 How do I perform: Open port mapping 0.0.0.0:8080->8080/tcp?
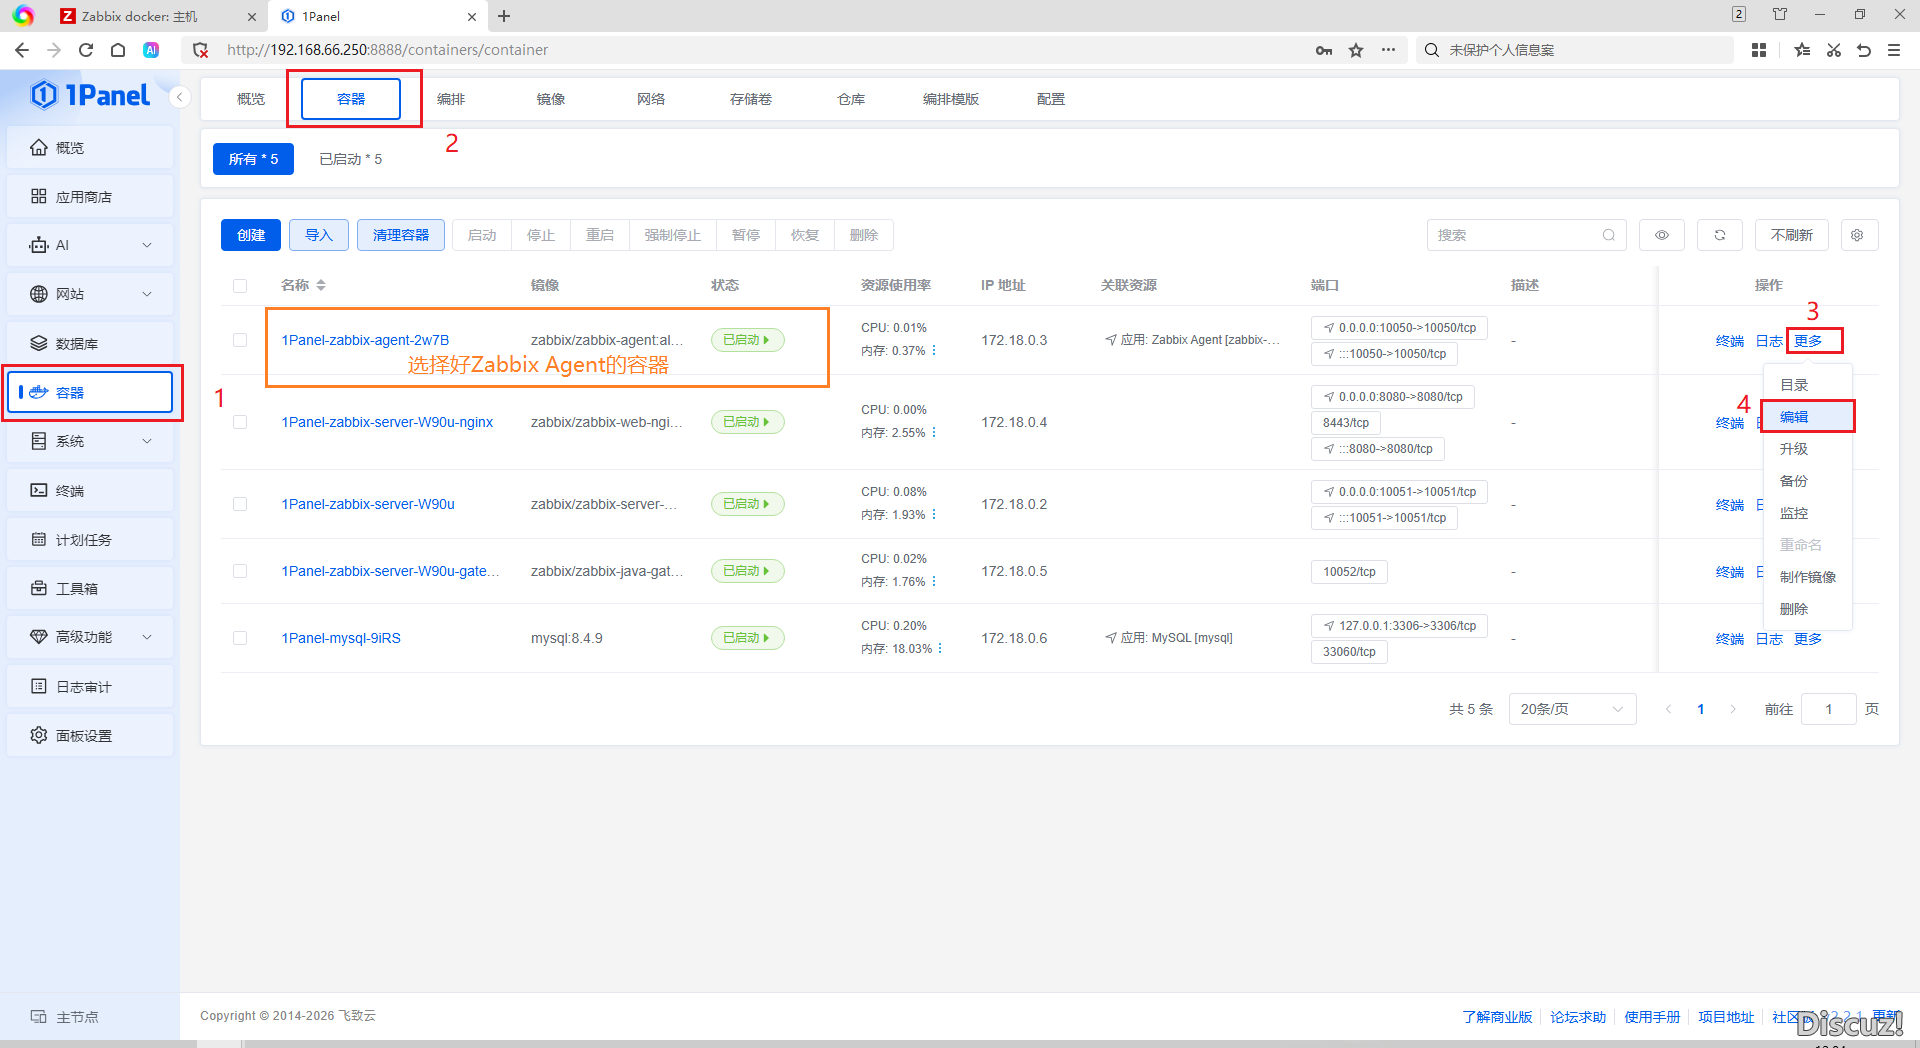pos(1393,397)
